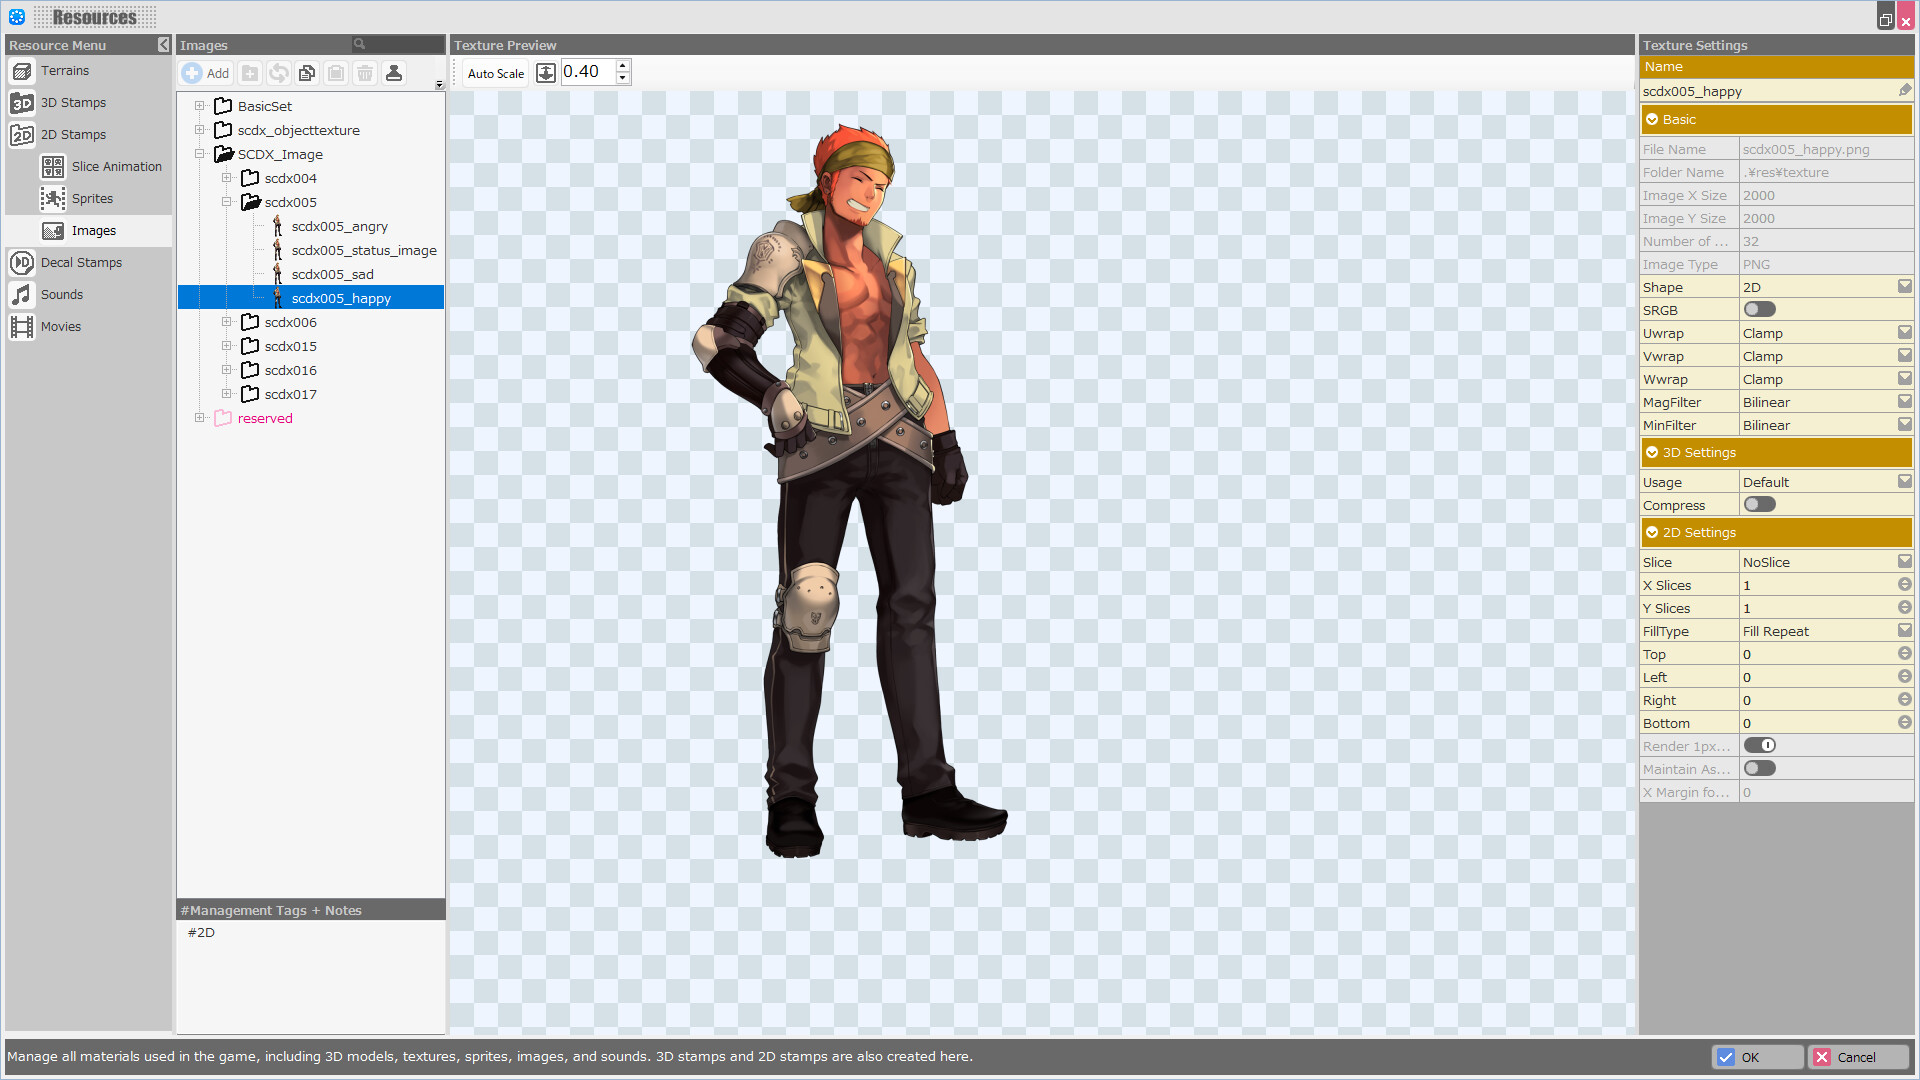The width and height of the screenshot is (1920, 1080).
Task: Enable the SRGB toggle
Action: [x=1759, y=309]
